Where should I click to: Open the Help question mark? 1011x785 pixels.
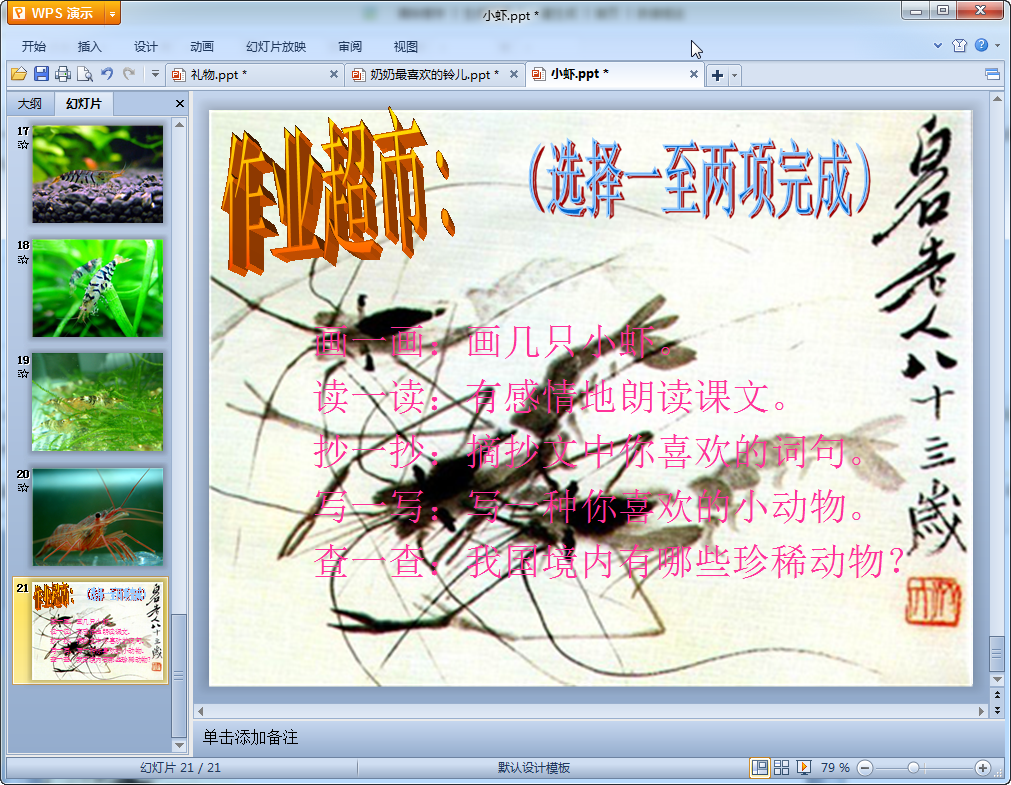coord(981,45)
